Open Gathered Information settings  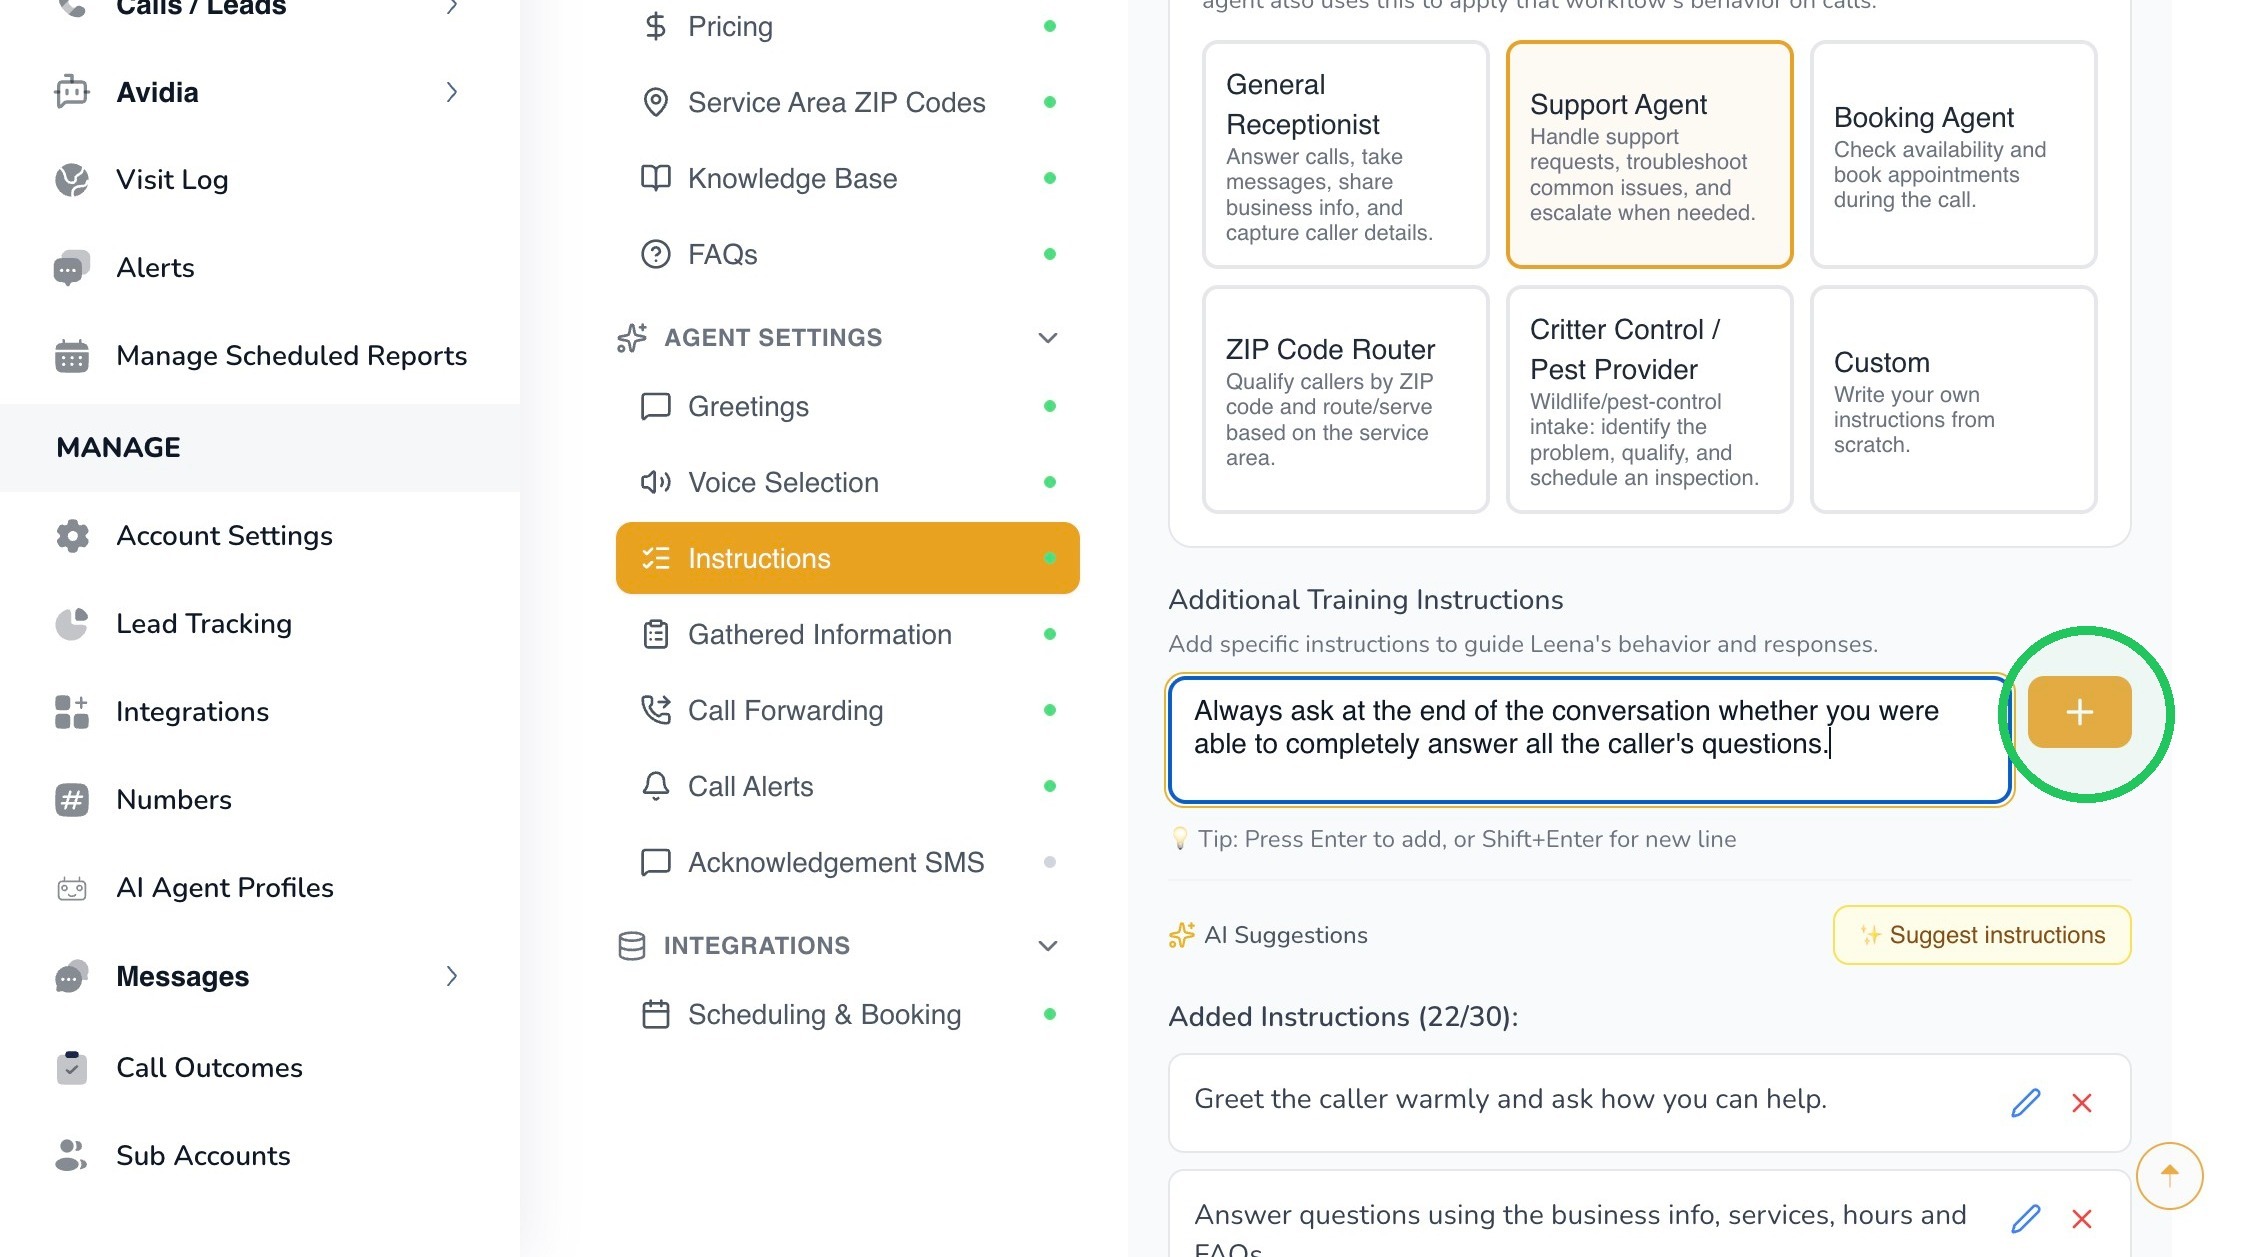(847, 634)
